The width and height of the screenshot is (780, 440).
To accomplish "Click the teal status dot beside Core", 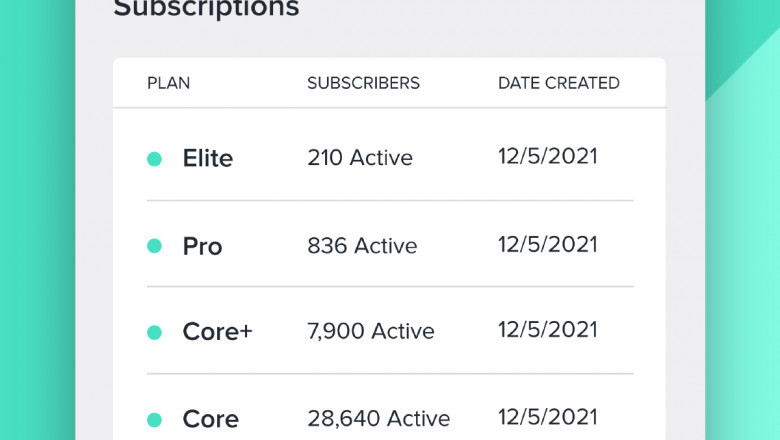I will tap(154, 419).
